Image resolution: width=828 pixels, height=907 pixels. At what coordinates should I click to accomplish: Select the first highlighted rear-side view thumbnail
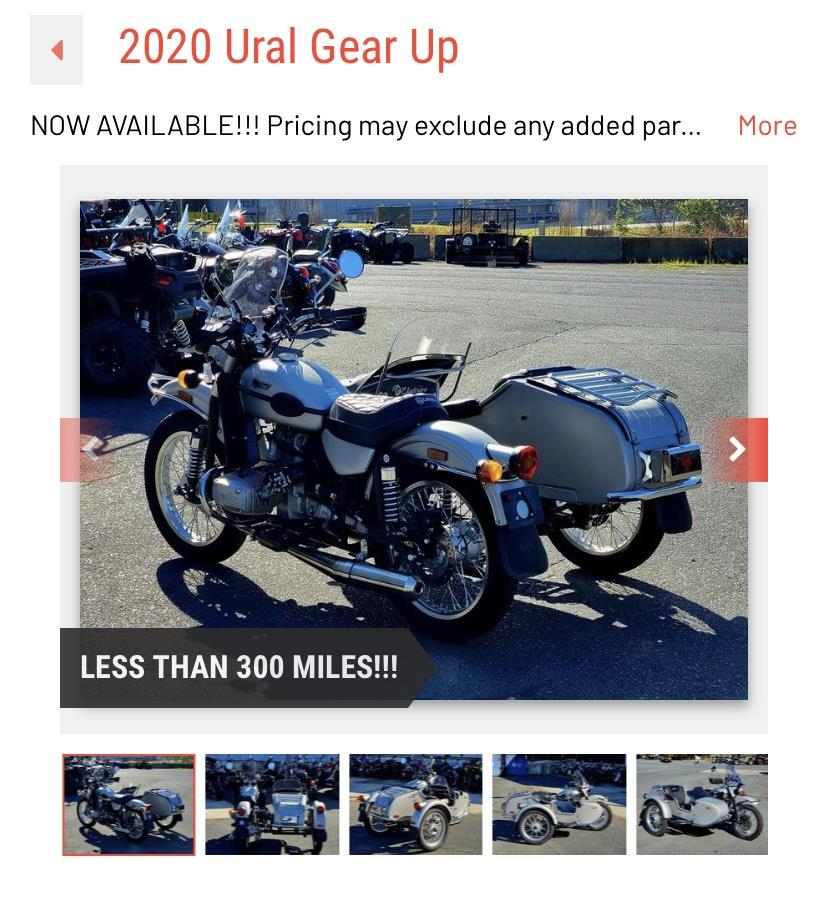[x=128, y=804]
